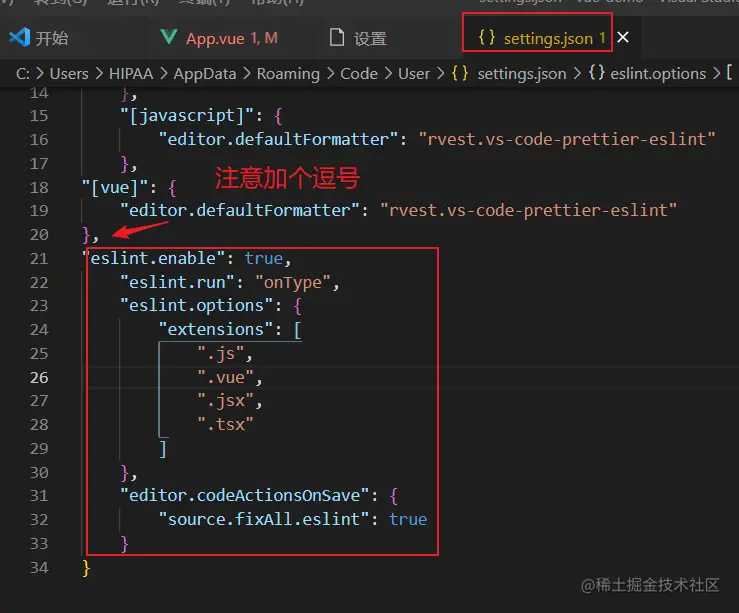Viewport: 739px width, 613px height.
Task: Open User breadcrumb segment
Action: click(414, 74)
